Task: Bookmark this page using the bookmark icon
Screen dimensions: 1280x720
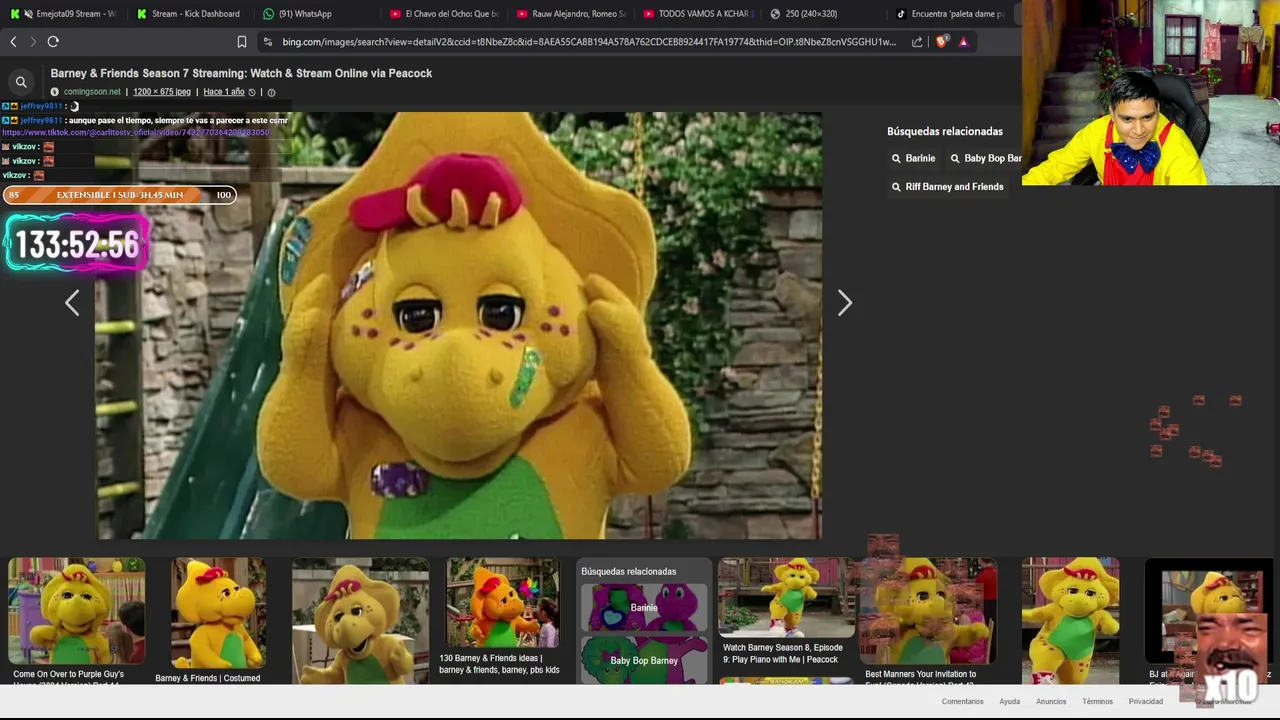Action: click(242, 42)
